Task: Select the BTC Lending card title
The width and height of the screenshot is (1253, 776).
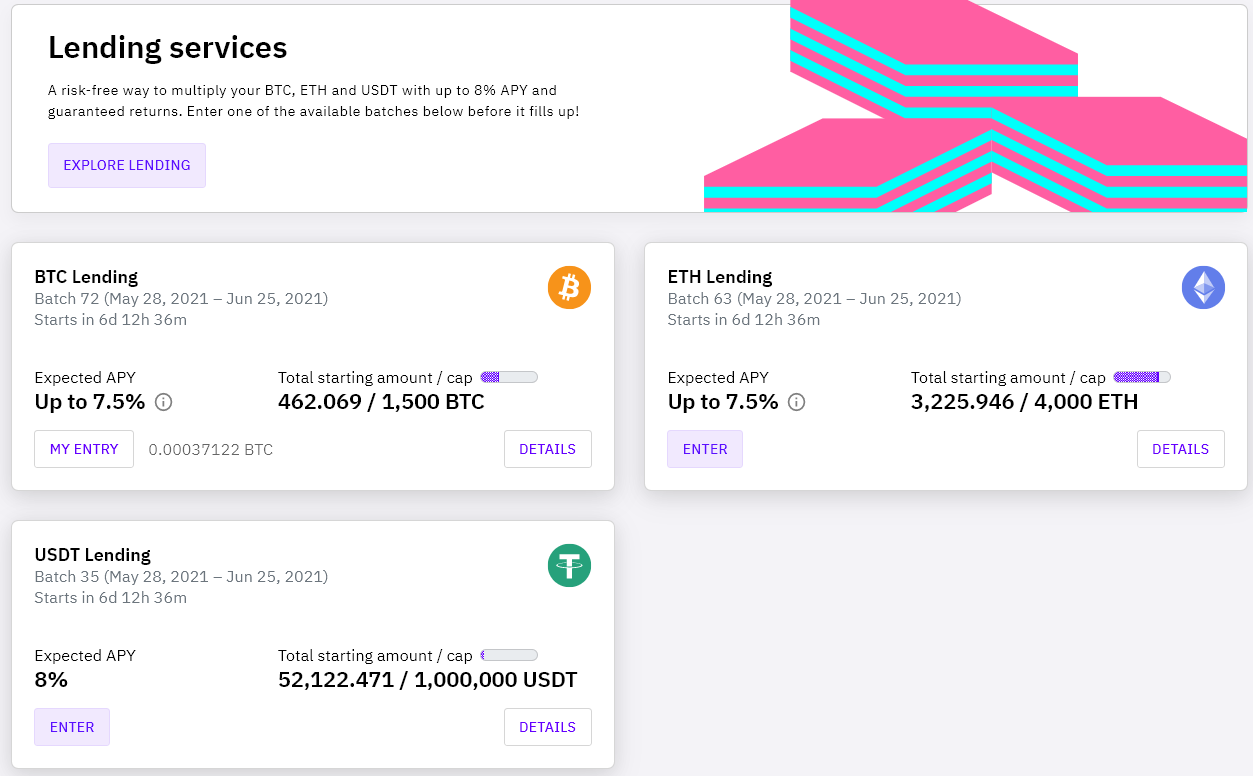Action: tap(86, 277)
